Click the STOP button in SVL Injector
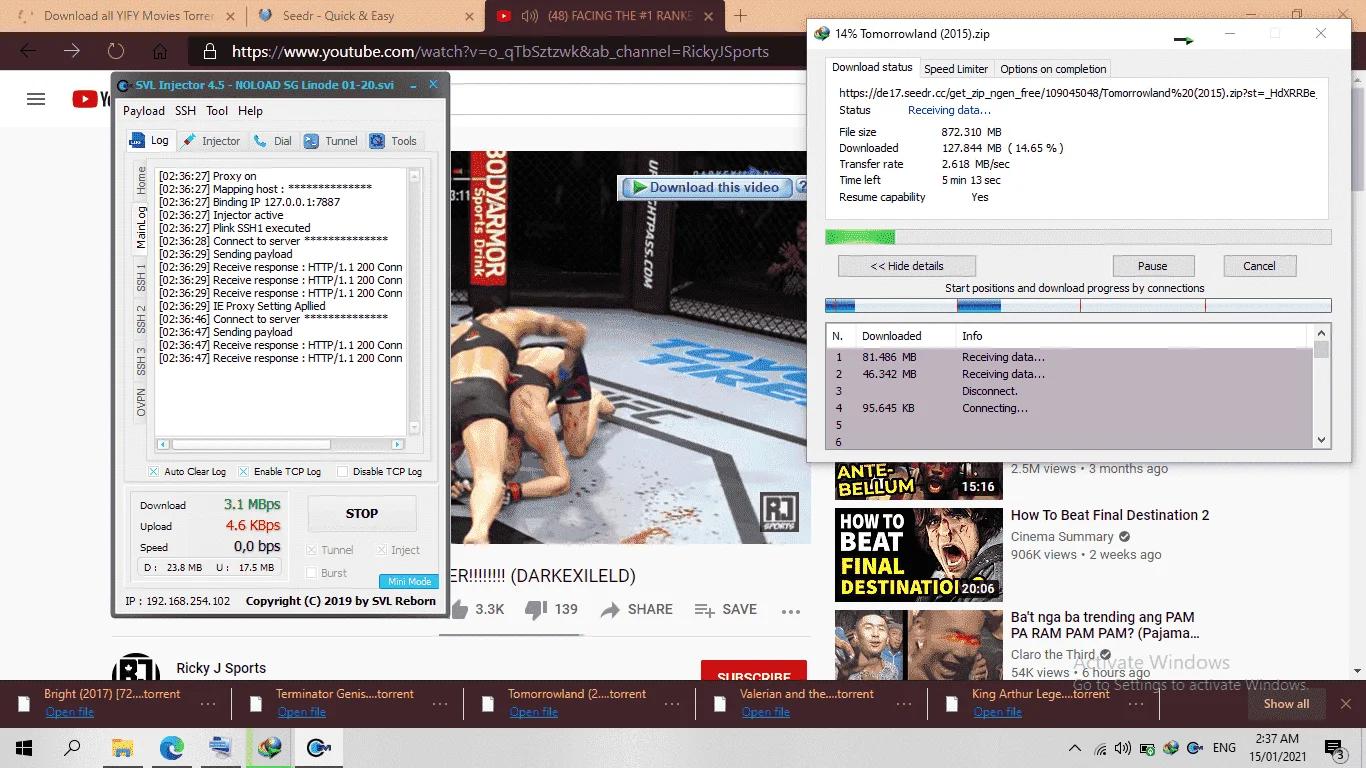The height and width of the screenshot is (768, 1366). click(362, 514)
